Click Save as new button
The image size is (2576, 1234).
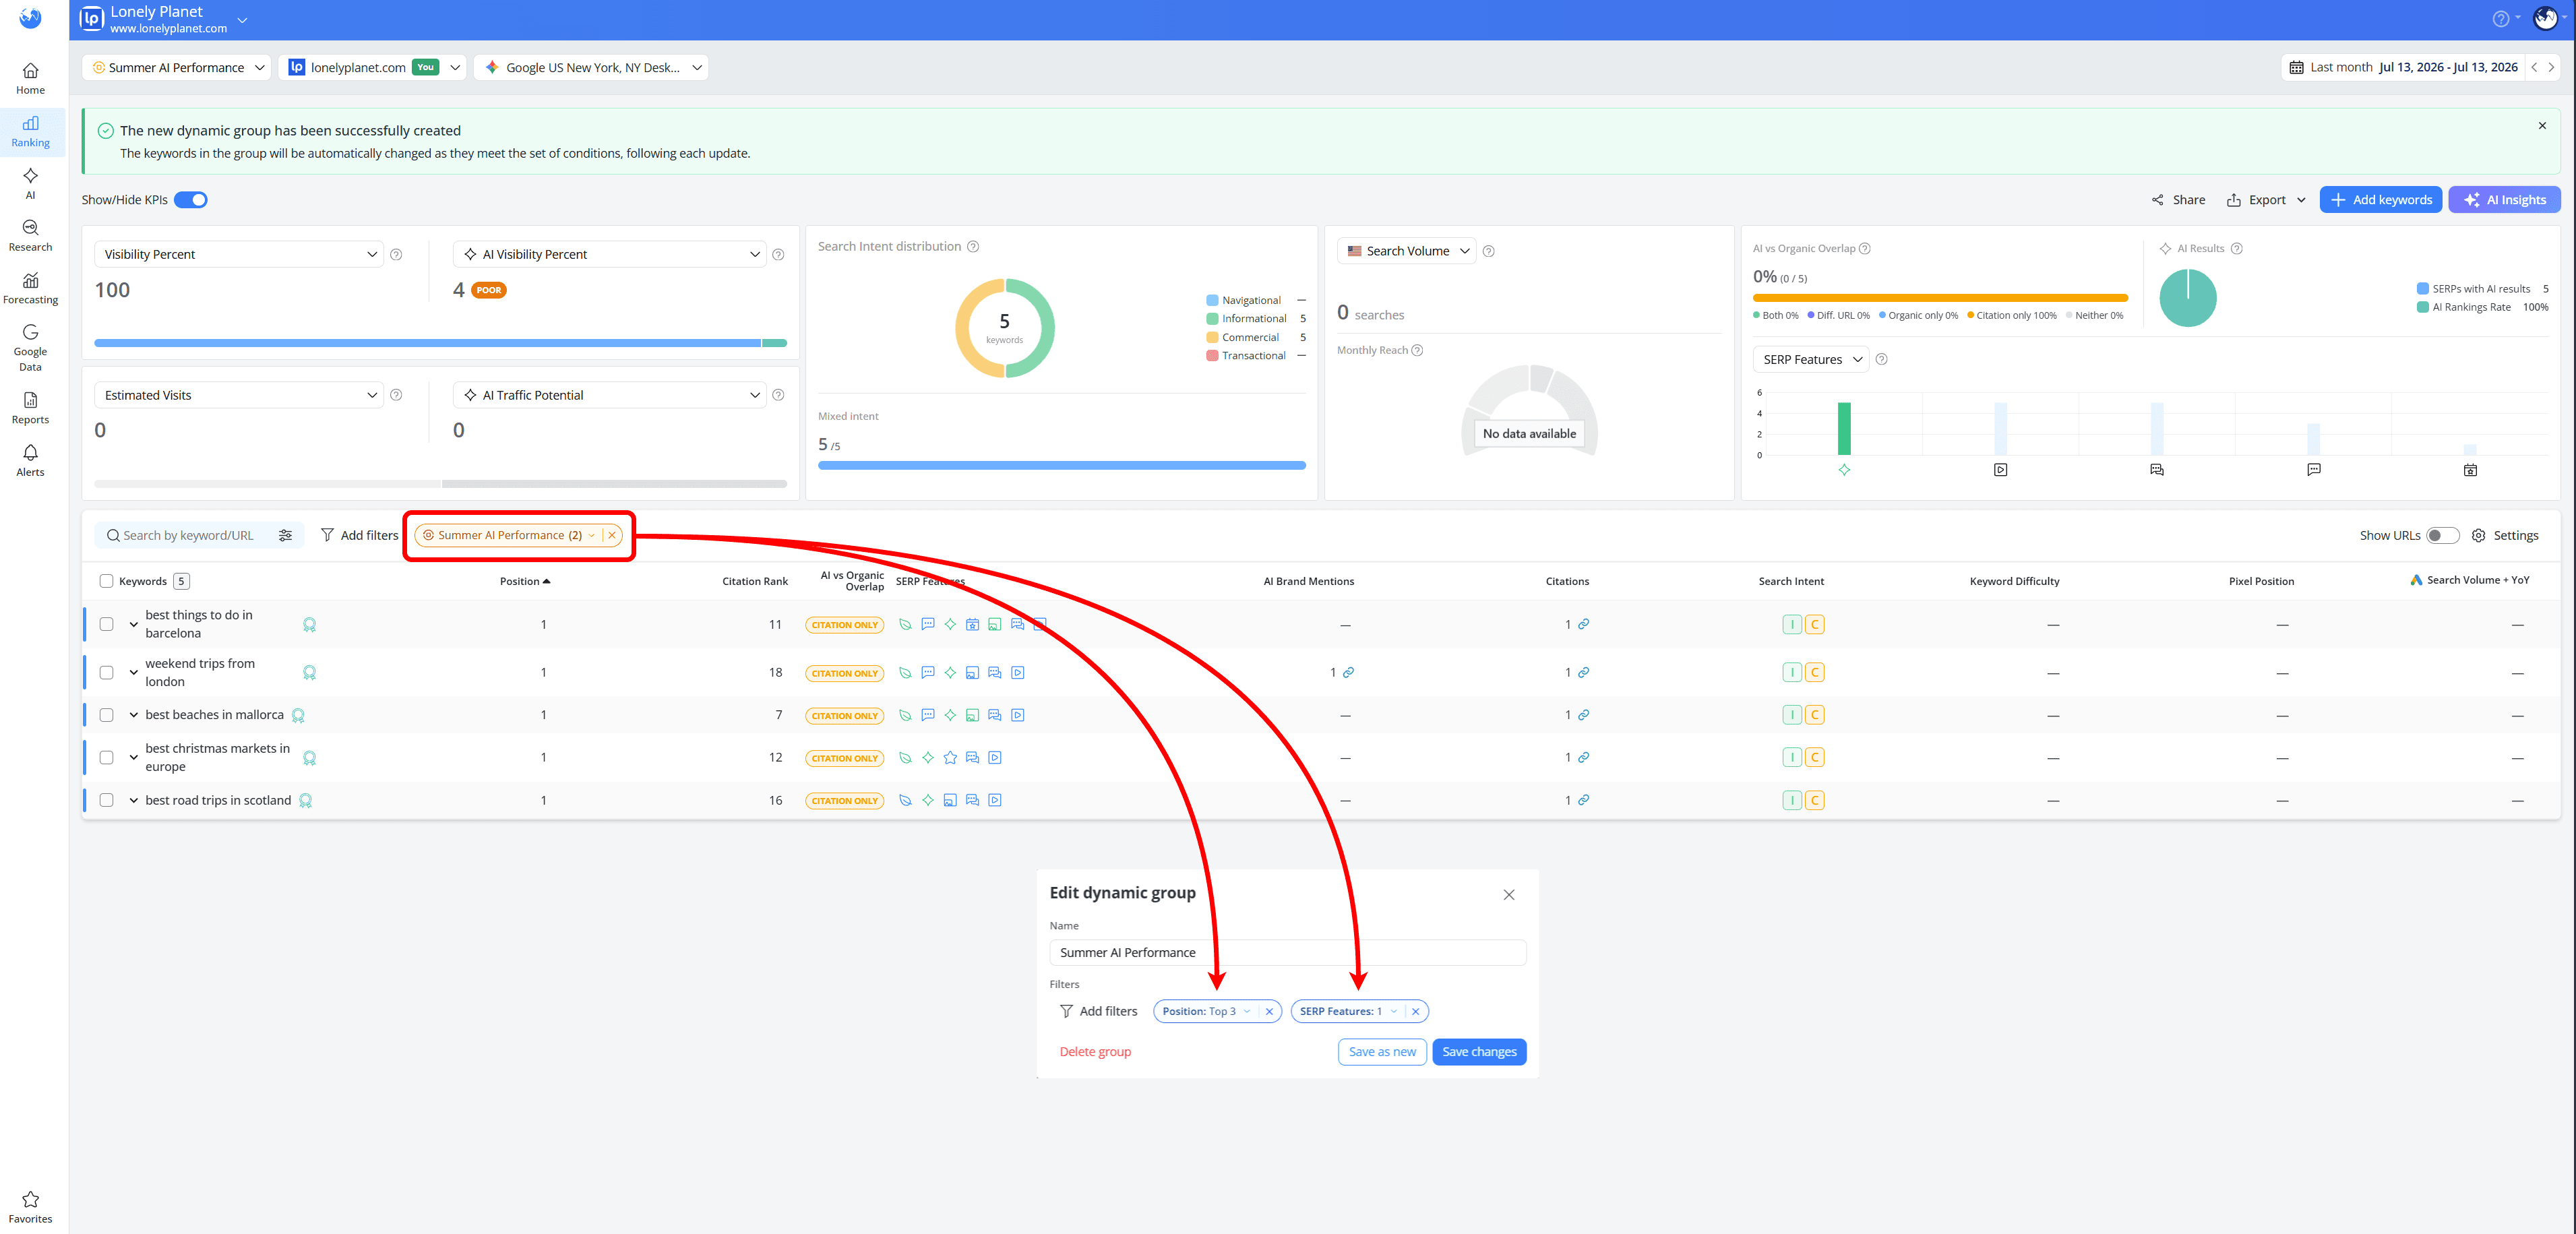[x=1382, y=1052]
